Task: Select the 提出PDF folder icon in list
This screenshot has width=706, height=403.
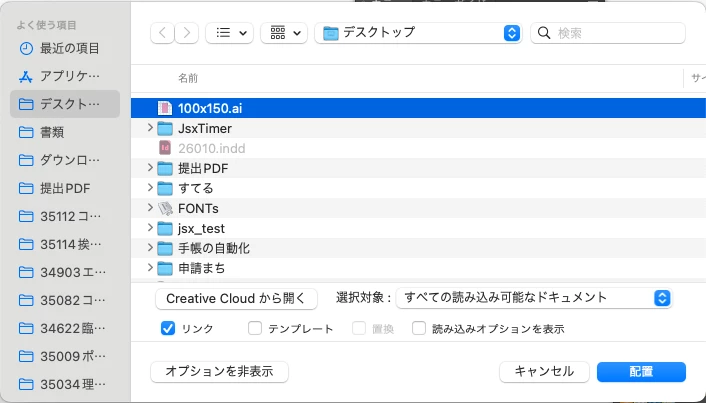Action: click(x=165, y=168)
